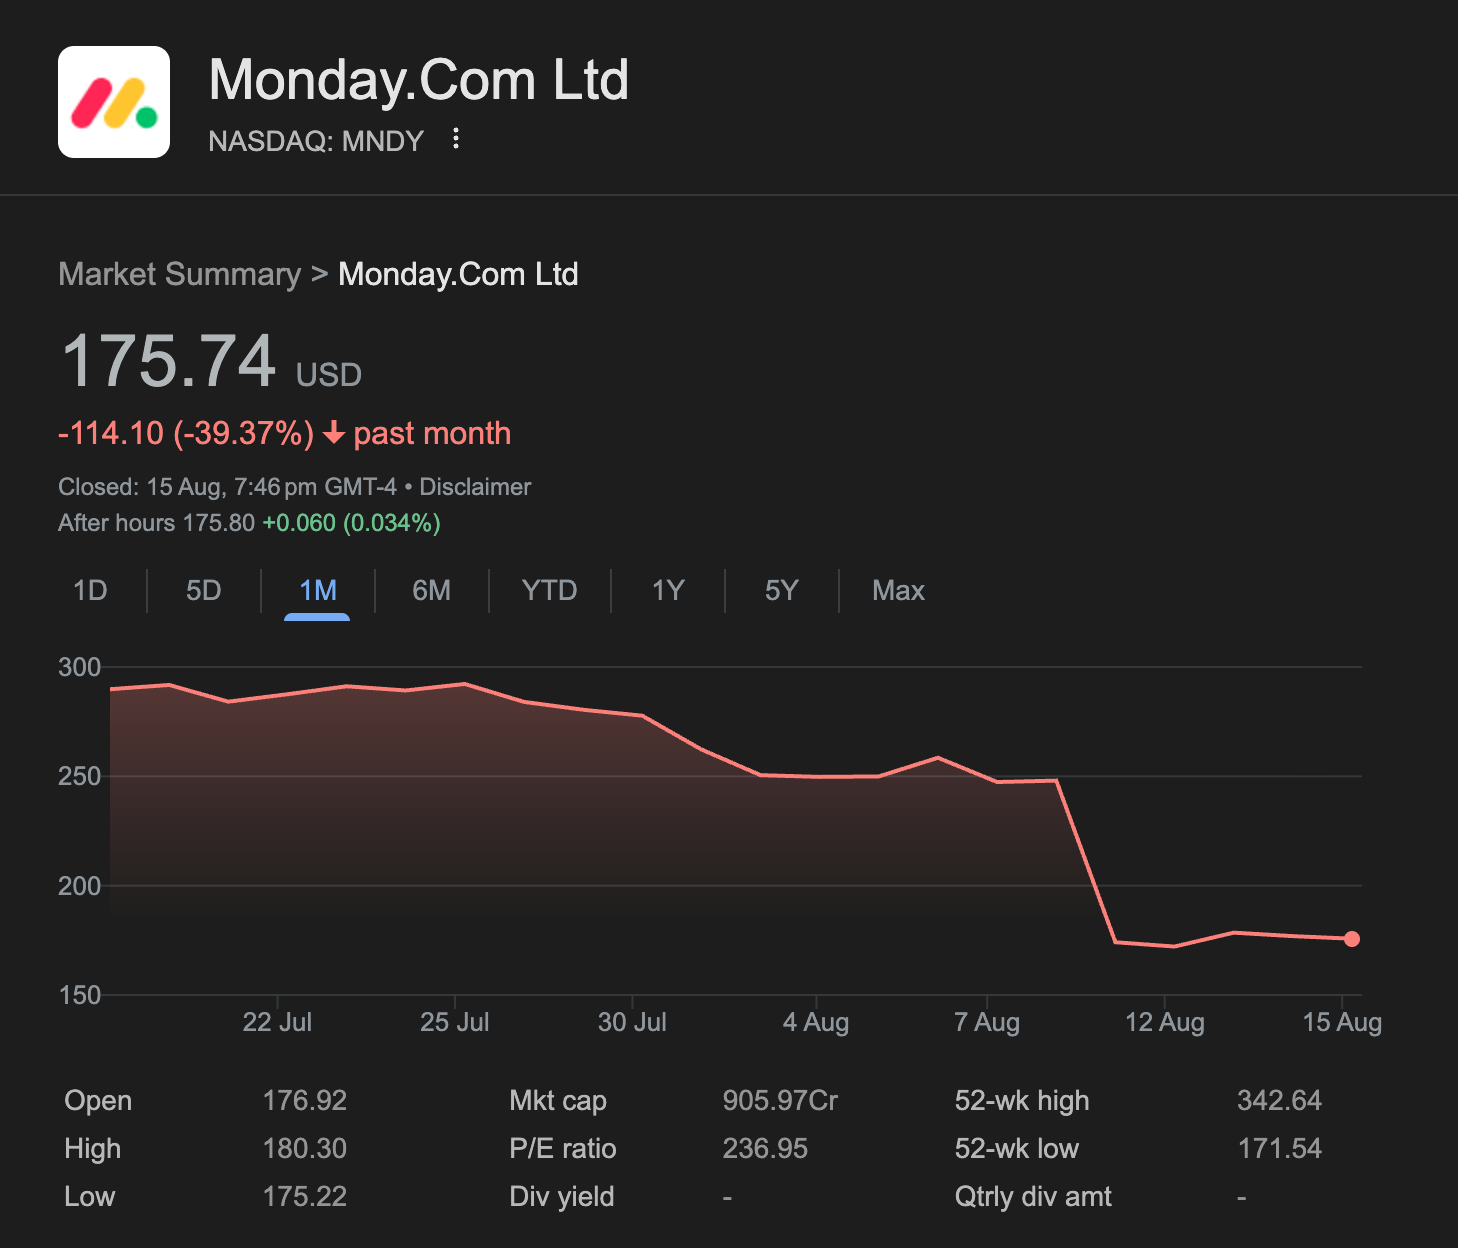
Task: Click the Mkt cap value 905.97Cr
Action: [780, 1100]
